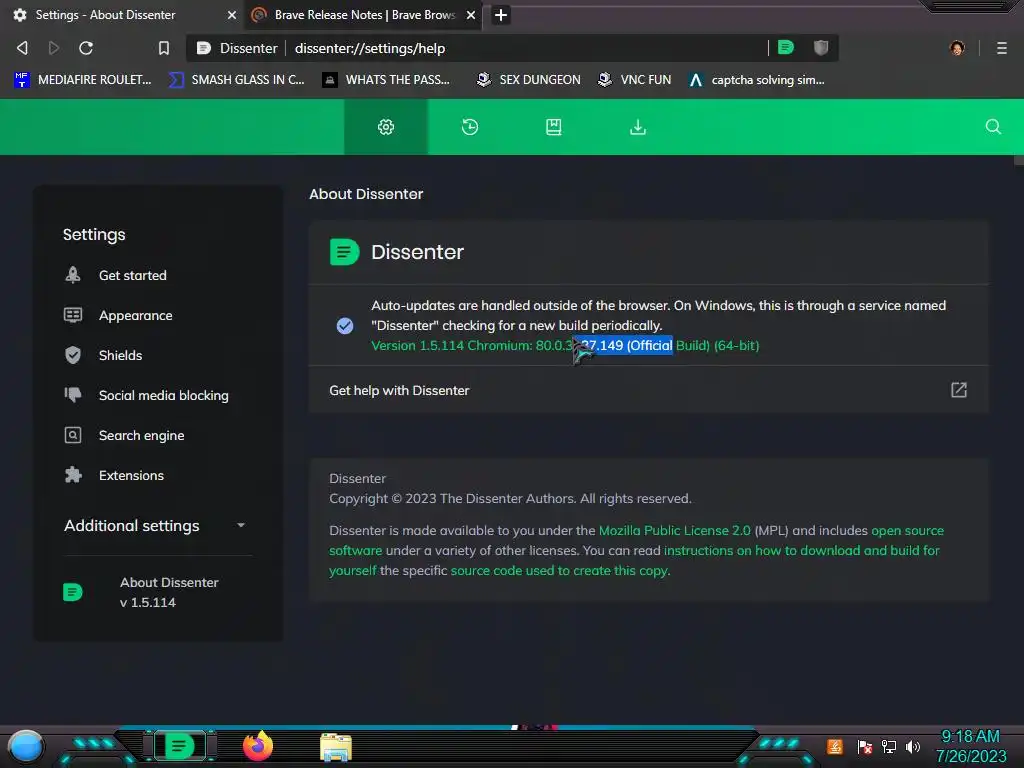Screen dimensions: 1024x768
Task: Open instructions on how to download and build link
Action: tap(801, 551)
